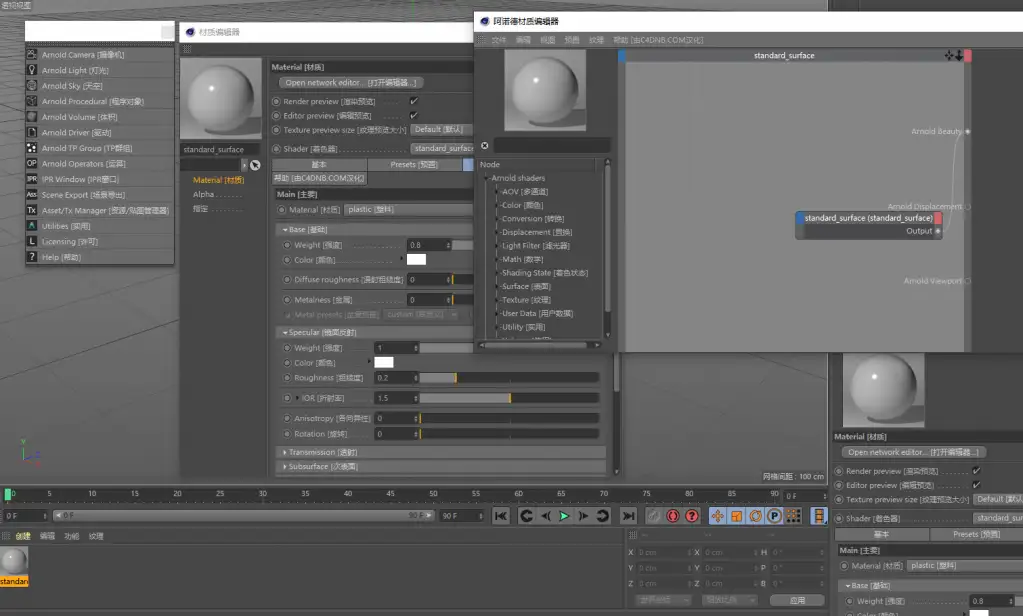The width and height of the screenshot is (1023, 616).
Task: Collapse the Specular section
Action: coord(285,333)
